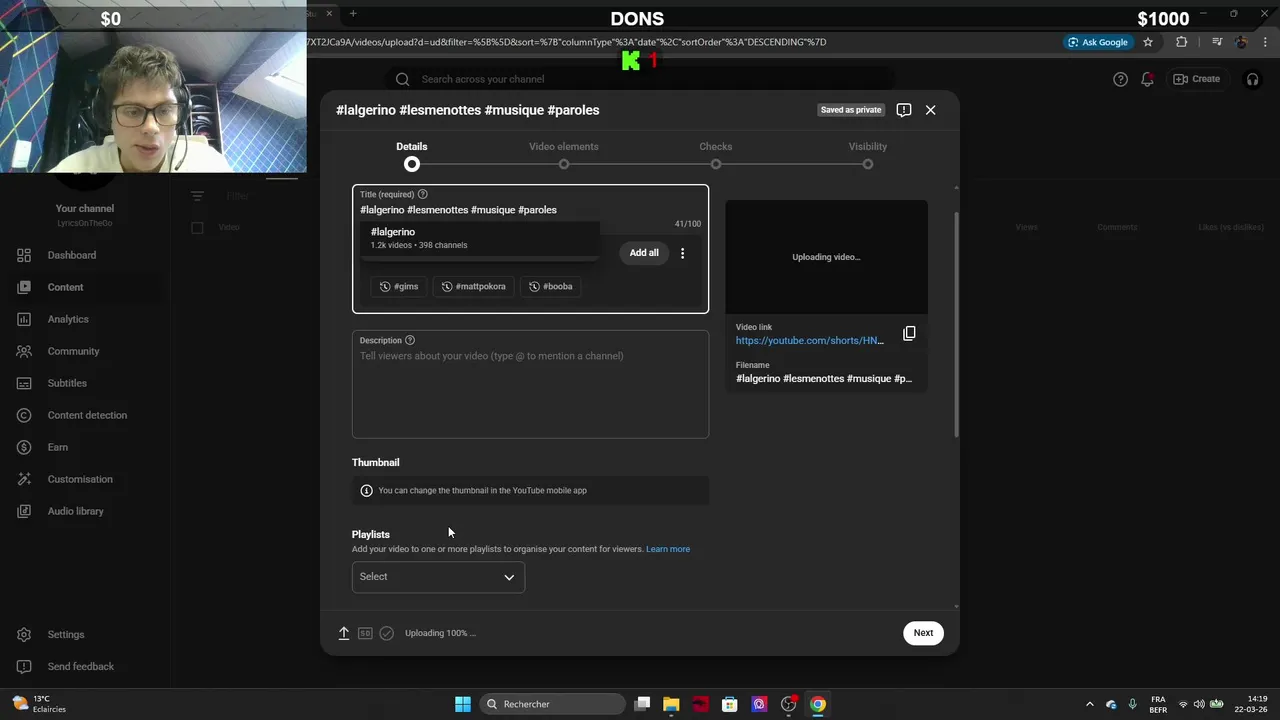
Task: Click Add all hashtags button
Action: pyautogui.click(x=644, y=253)
